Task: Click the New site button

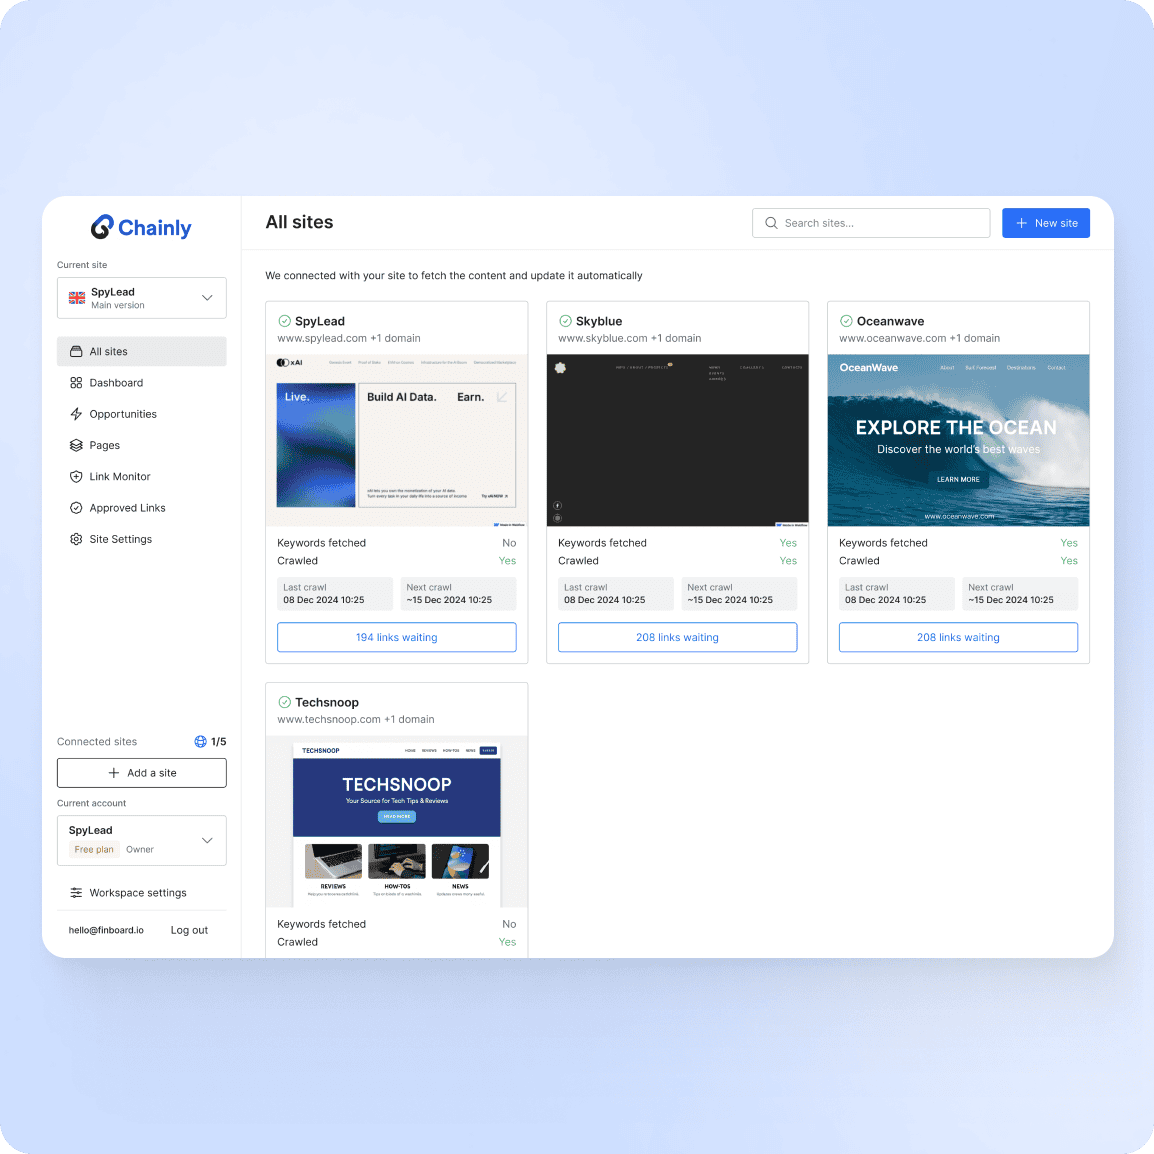Action: click(1045, 223)
